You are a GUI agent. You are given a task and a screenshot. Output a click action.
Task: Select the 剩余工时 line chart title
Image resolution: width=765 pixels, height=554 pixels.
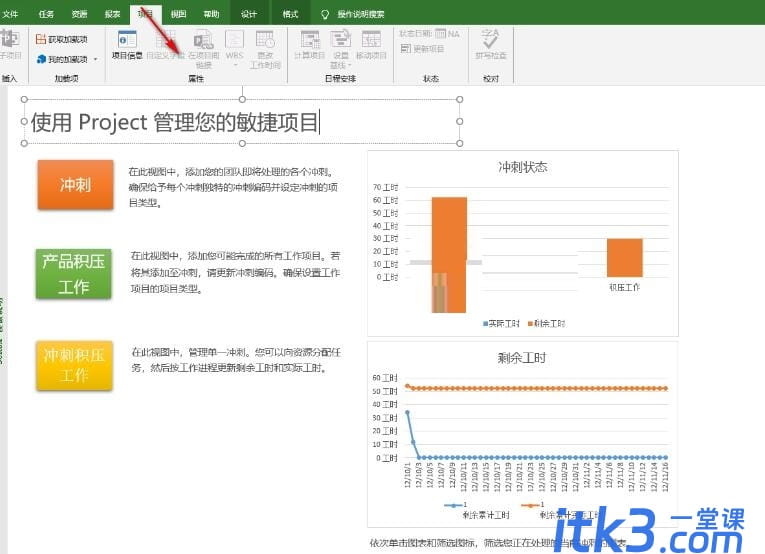pos(522,358)
